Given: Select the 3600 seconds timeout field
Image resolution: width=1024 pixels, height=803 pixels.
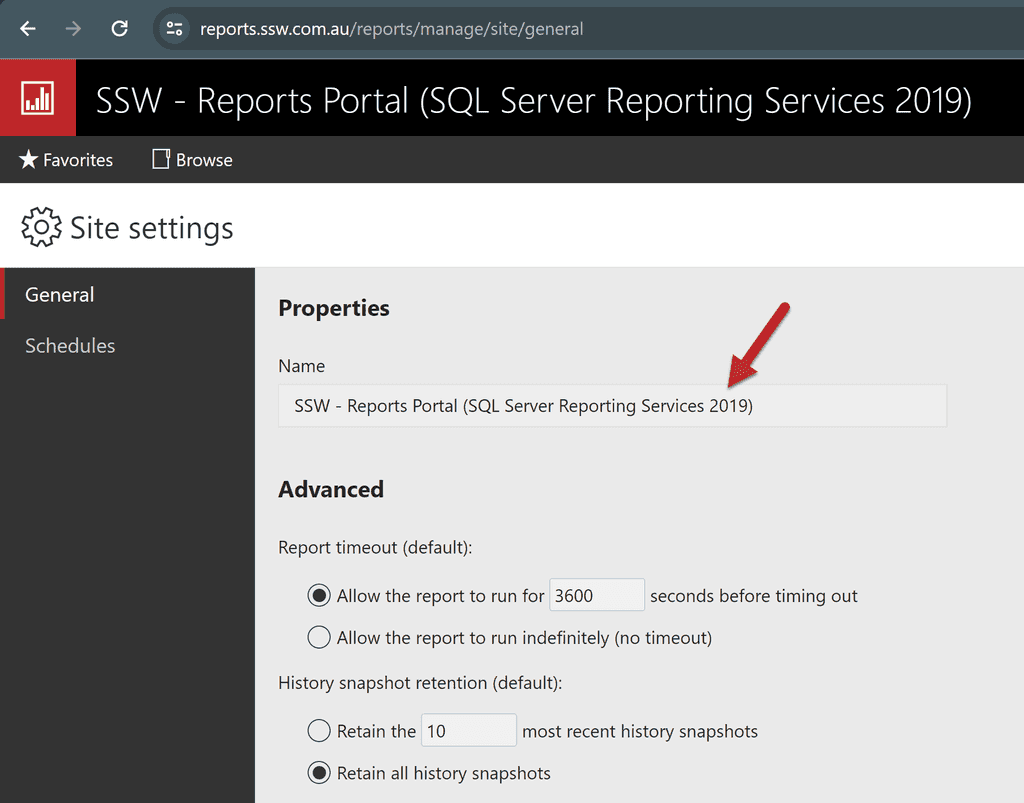Looking at the screenshot, I should coord(596,594).
